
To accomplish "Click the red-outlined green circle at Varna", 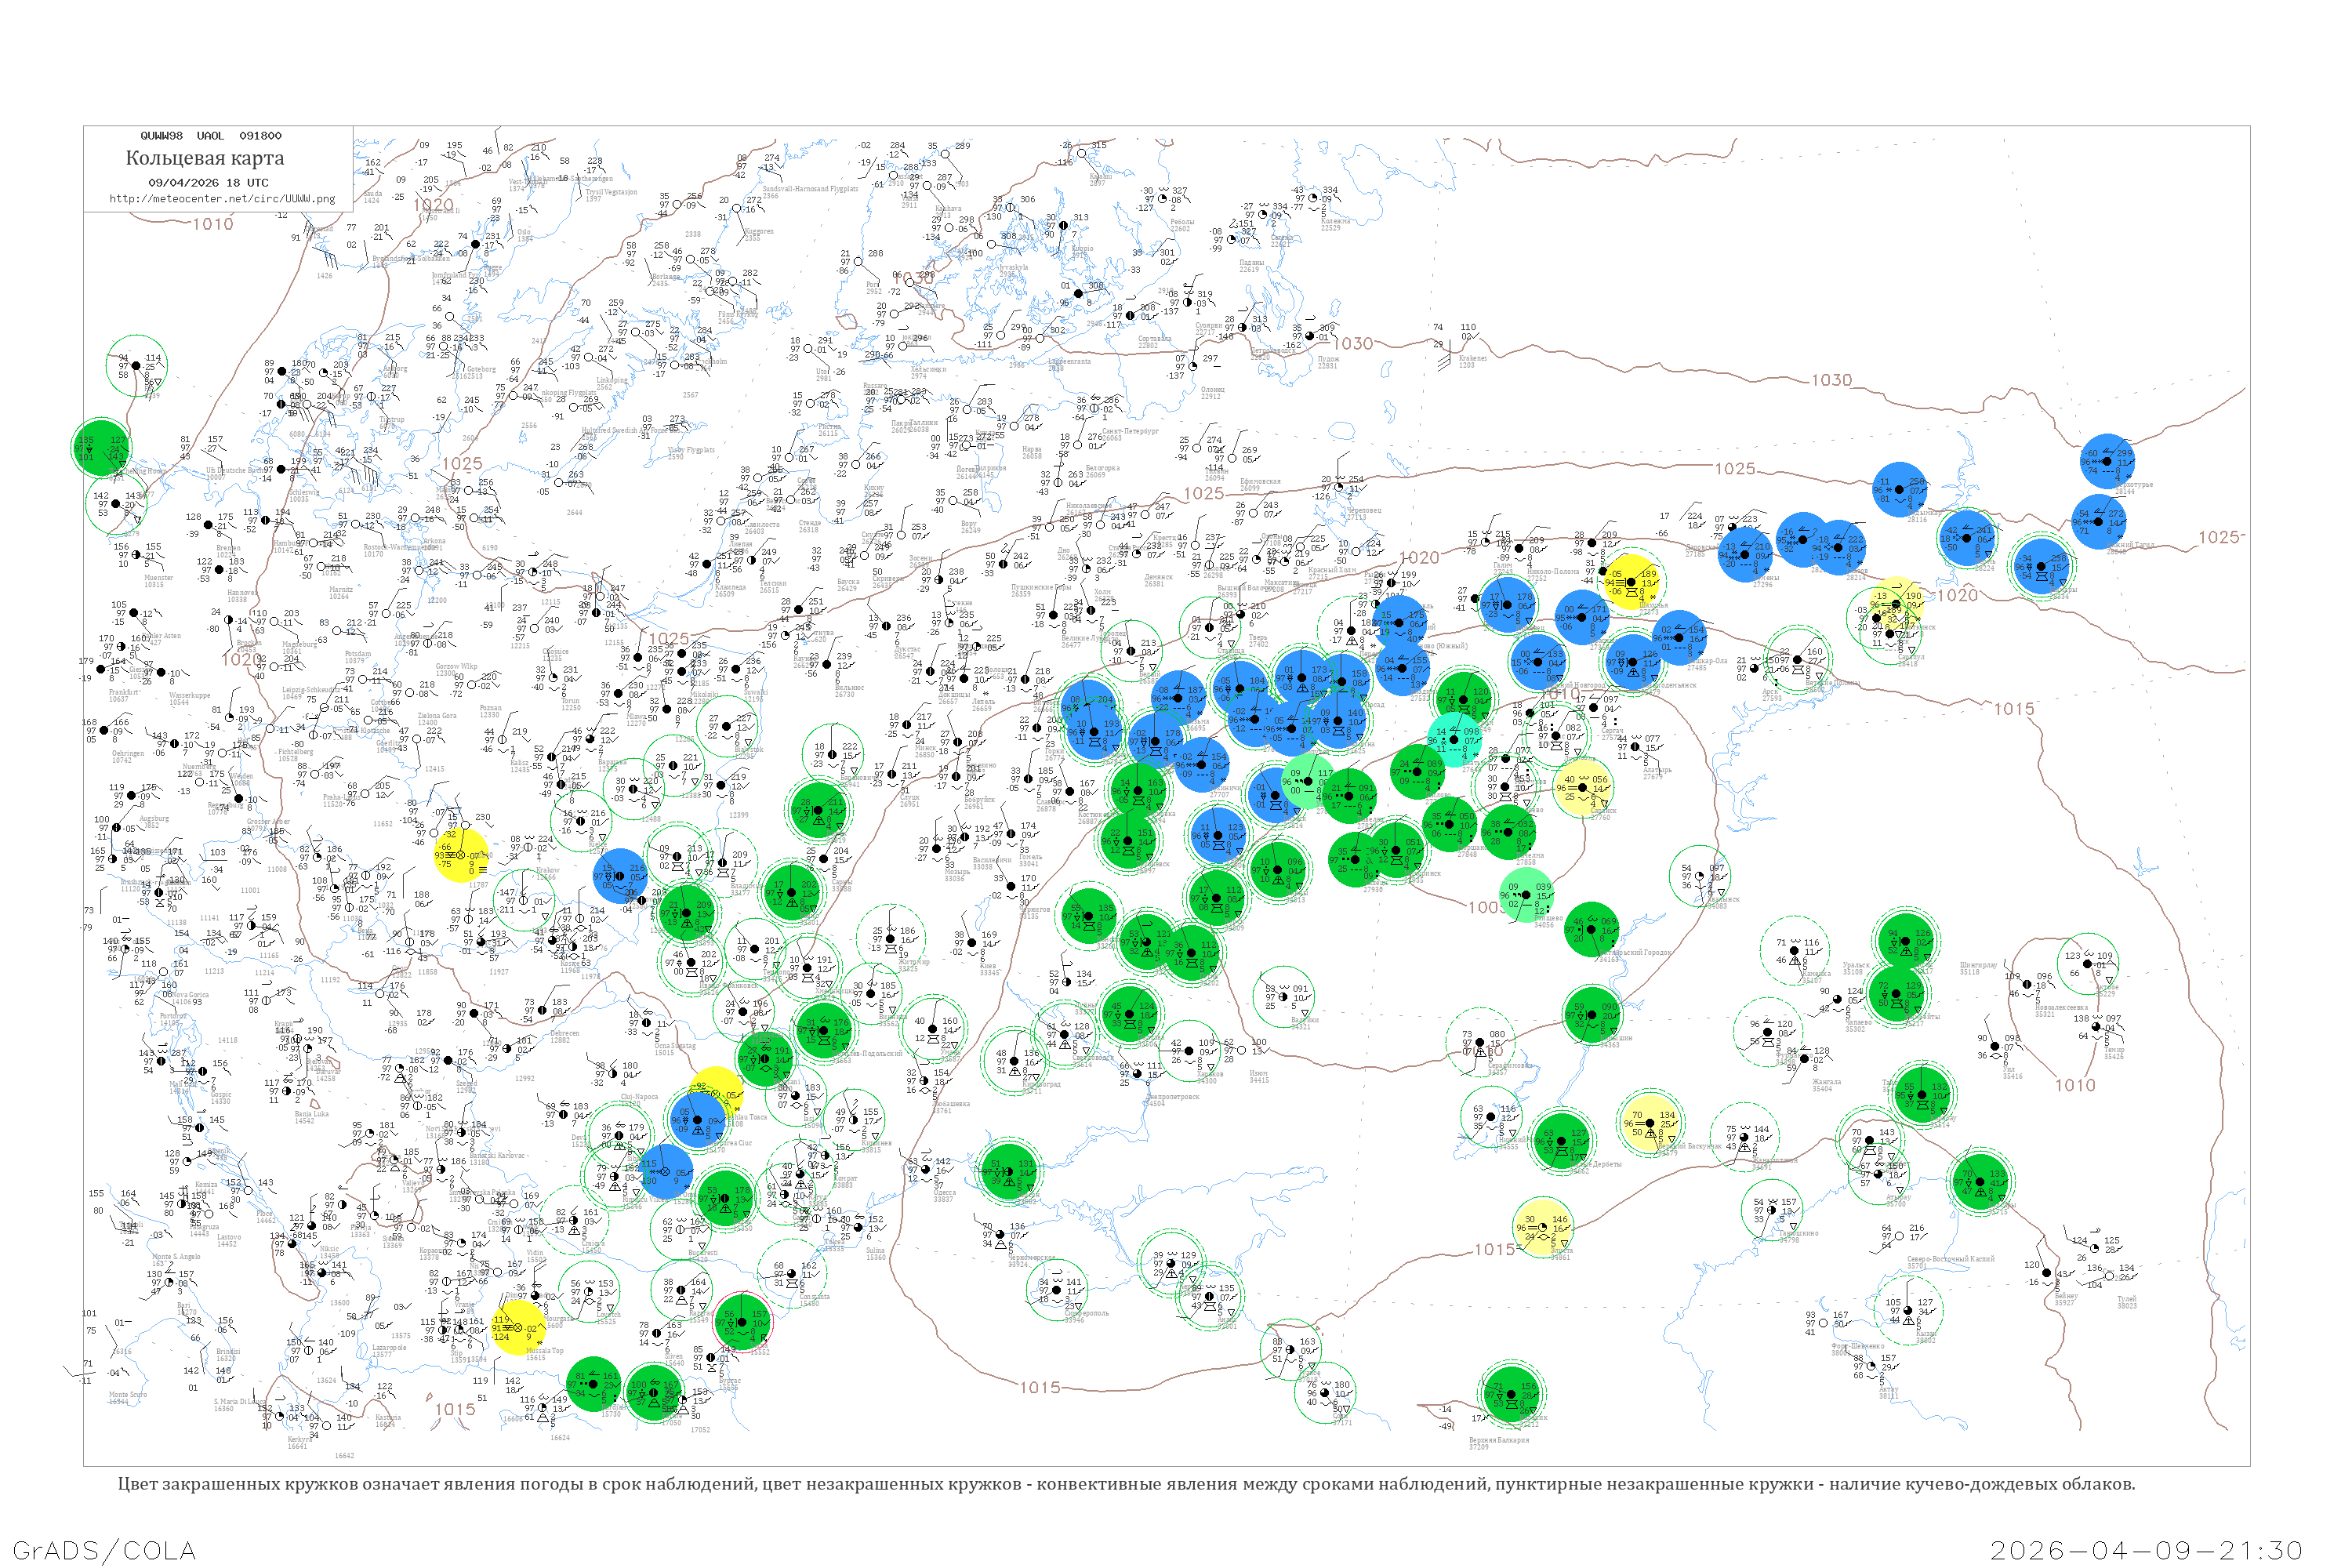I will click(742, 1322).
